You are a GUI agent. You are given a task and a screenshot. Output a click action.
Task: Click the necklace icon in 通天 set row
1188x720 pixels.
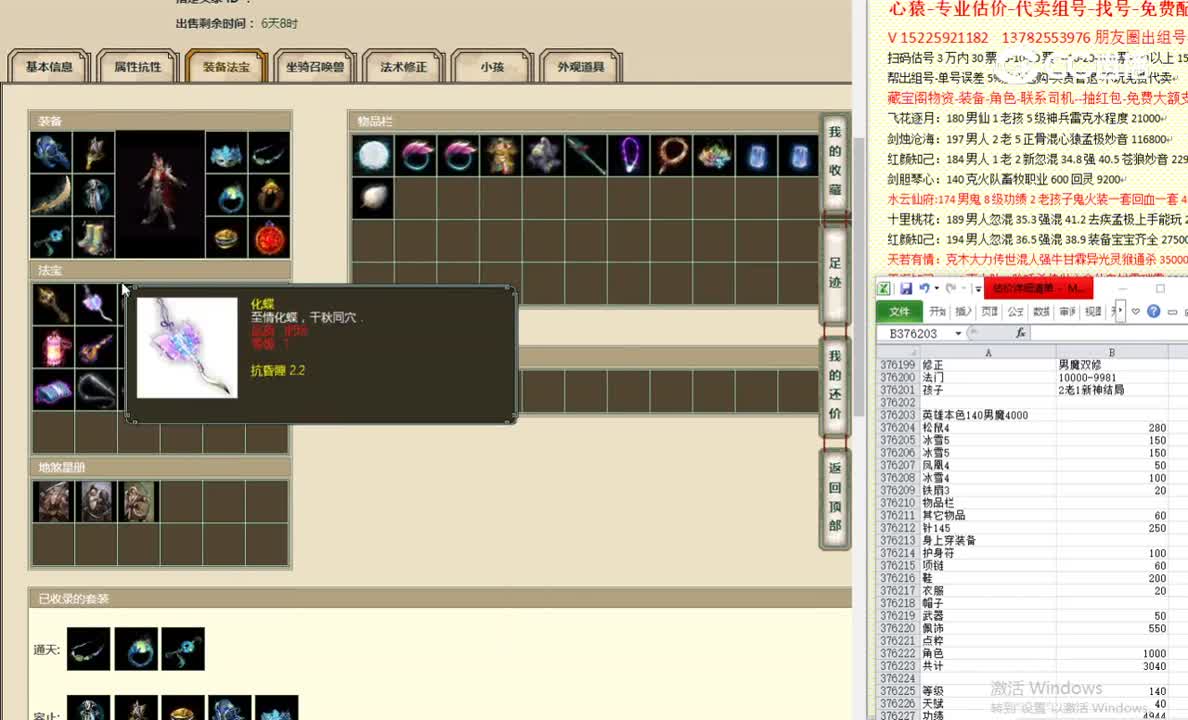click(88, 648)
